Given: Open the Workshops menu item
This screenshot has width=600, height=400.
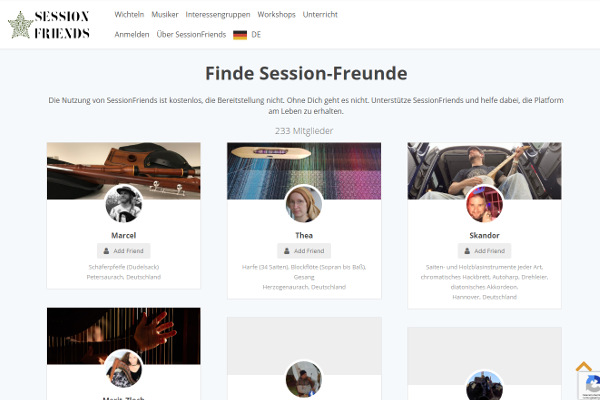Looking at the screenshot, I should [x=276, y=15].
